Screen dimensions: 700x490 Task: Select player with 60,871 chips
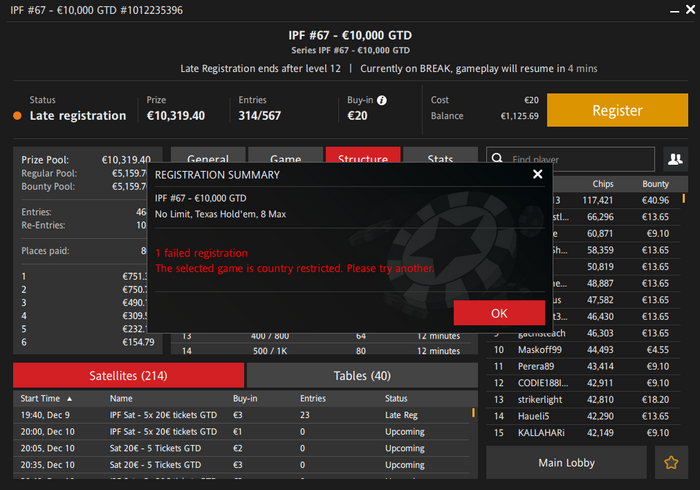[x=616, y=233]
